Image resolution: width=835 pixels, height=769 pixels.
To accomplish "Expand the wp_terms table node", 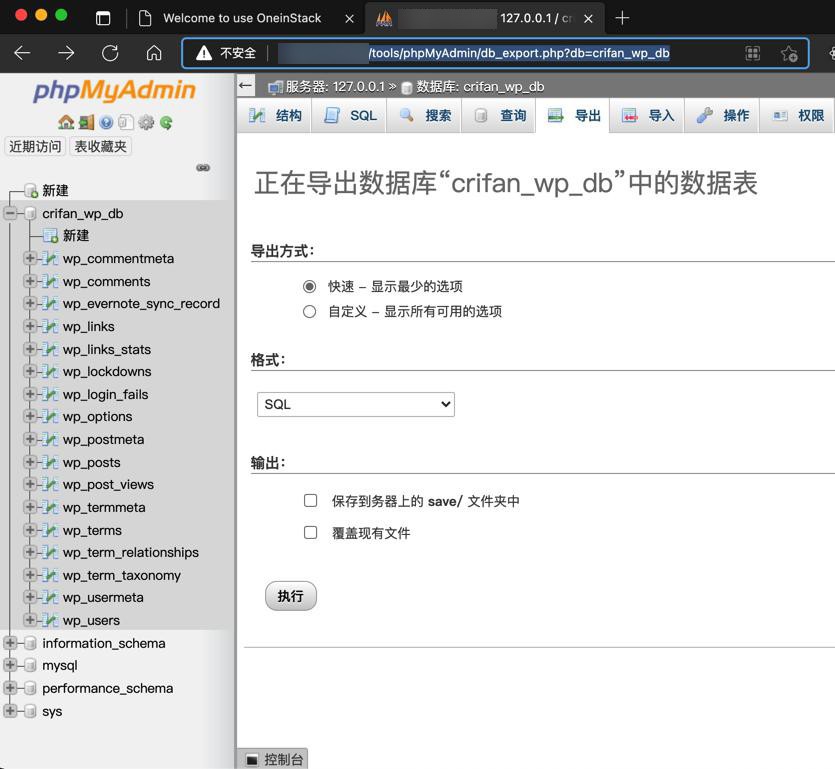I will 30,530.
